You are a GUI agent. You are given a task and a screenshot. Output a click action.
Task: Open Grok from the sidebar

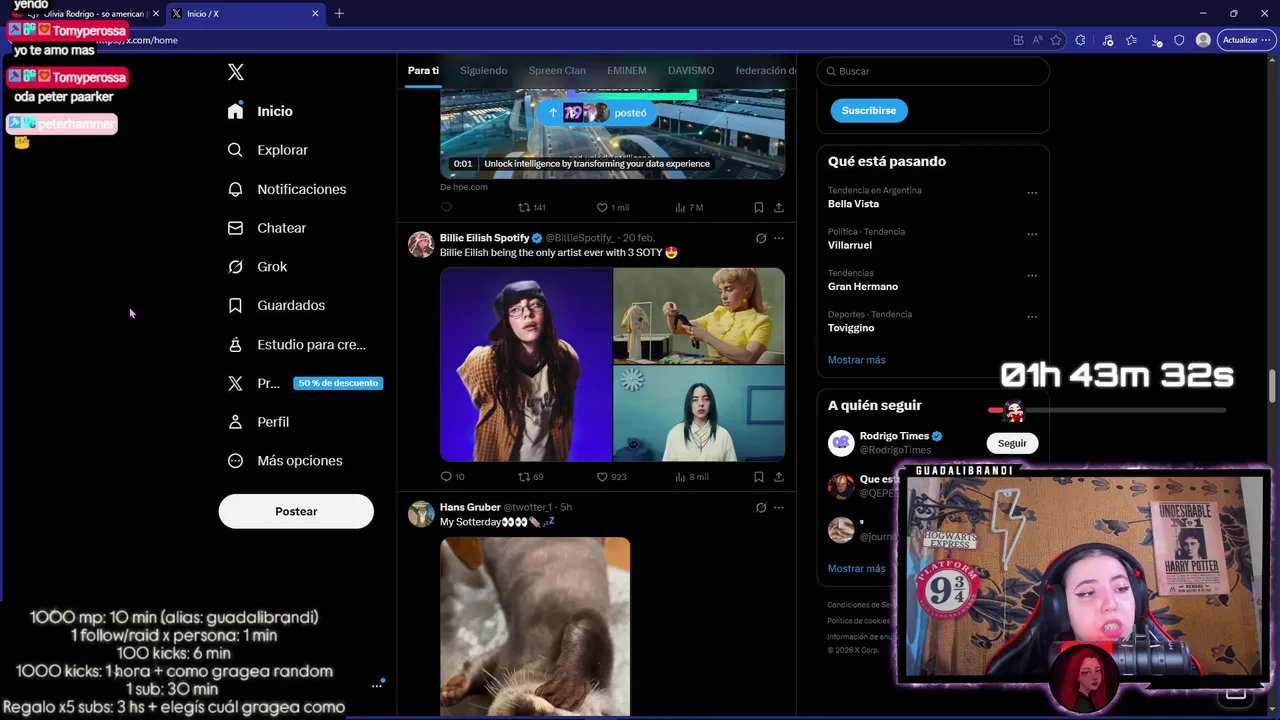257,267
